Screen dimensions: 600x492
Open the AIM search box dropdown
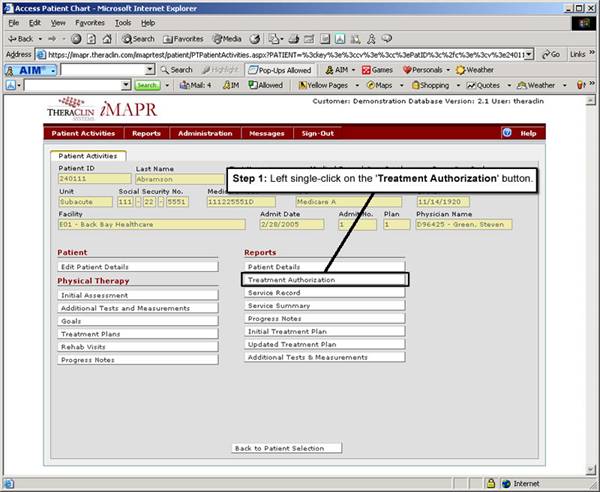(150, 70)
